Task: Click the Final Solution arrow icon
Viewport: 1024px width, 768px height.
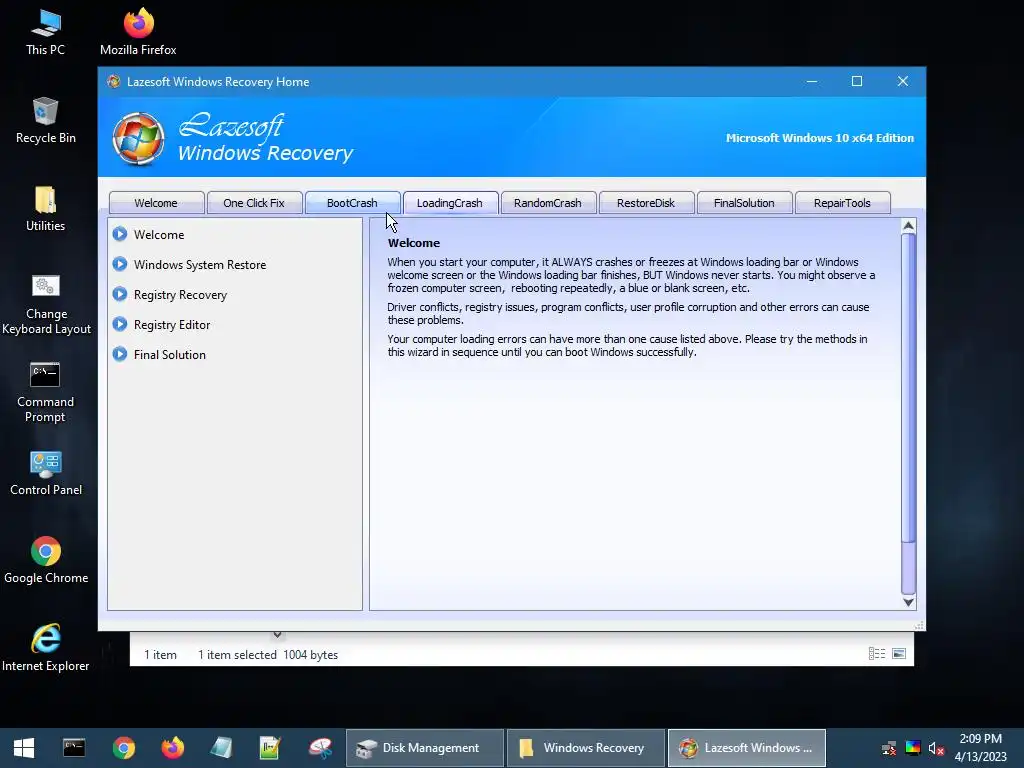Action: point(120,354)
